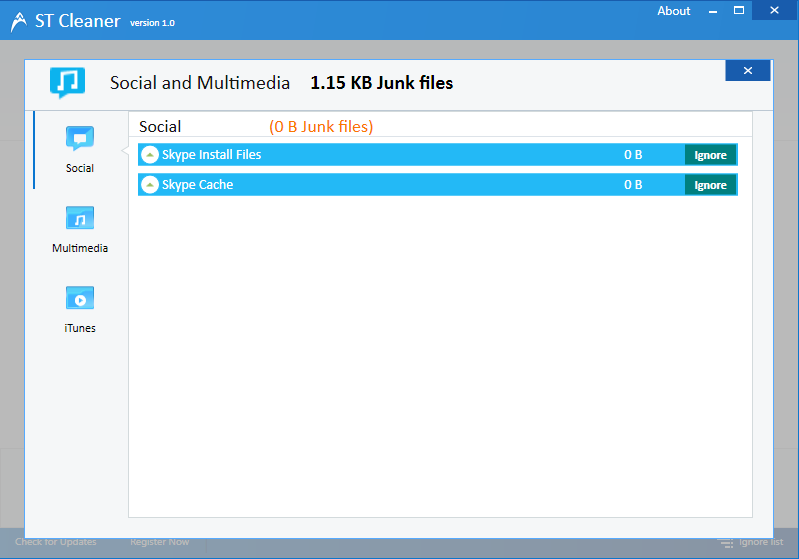Close the ST Cleaner application window
Image resolution: width=799 pixels, height=559 pixels.
(x=773, y=11)
